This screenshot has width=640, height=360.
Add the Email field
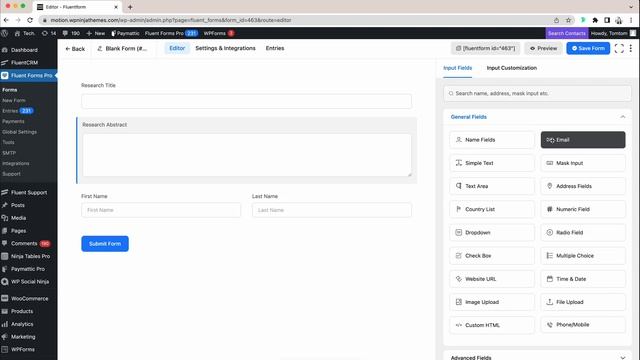[583, 140]
